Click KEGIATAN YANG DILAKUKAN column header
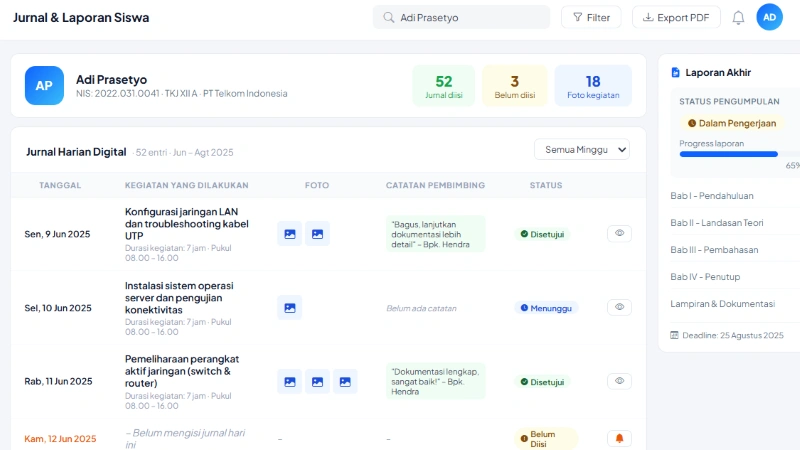800x450 pixels. pos(187,185)
